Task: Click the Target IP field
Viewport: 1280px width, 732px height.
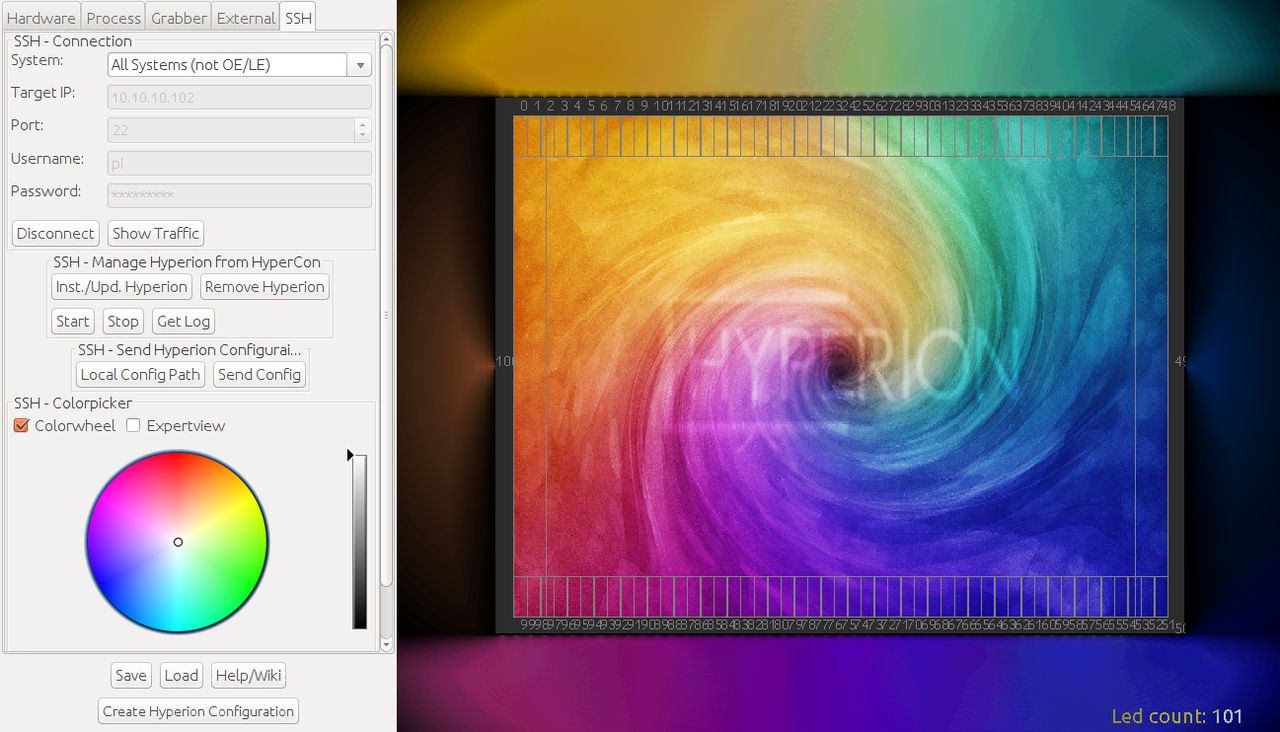Action: 239,97
